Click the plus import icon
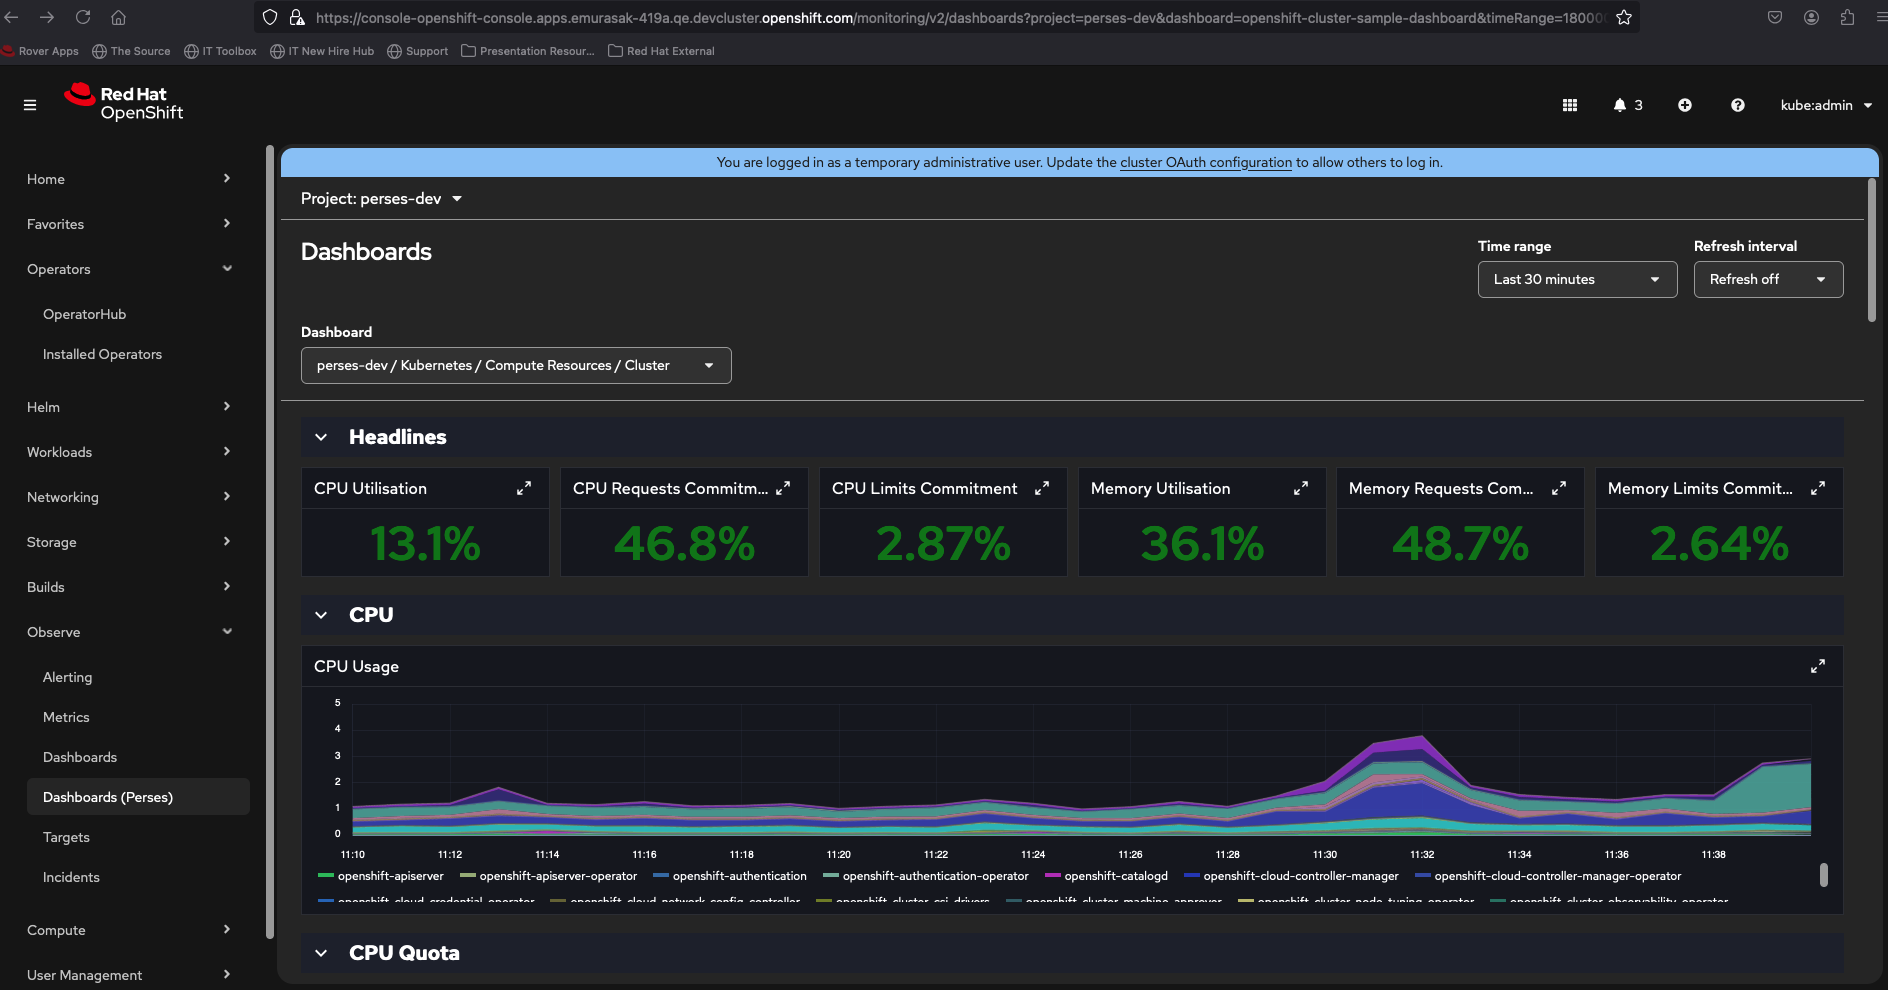This screenshot has height=990, width=1888. (x=1685, y=105)
